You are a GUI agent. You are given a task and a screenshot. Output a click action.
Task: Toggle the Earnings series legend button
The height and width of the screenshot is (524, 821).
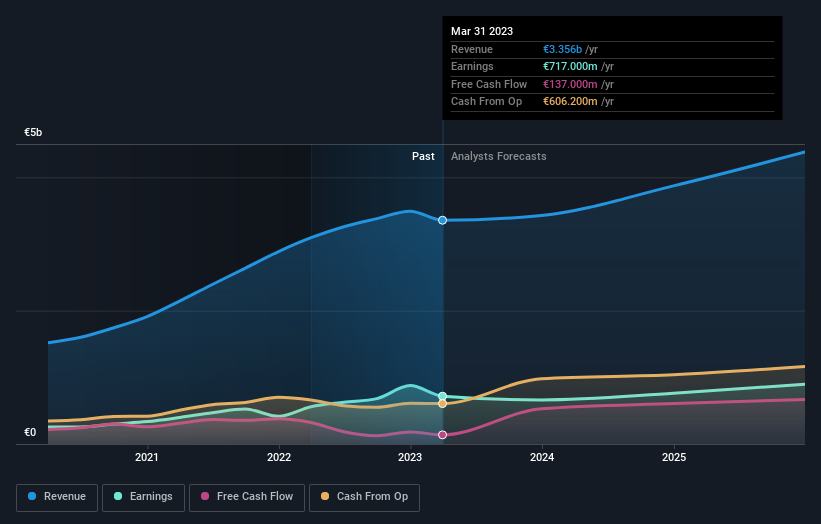pos(143,497)
